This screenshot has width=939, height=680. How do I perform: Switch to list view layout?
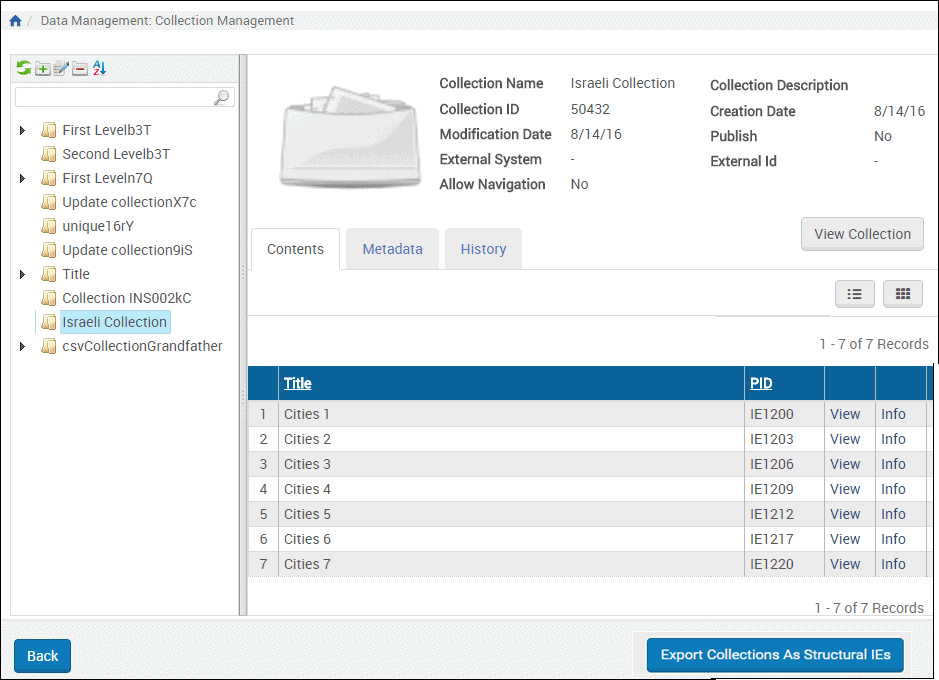[x=854, y=293]
